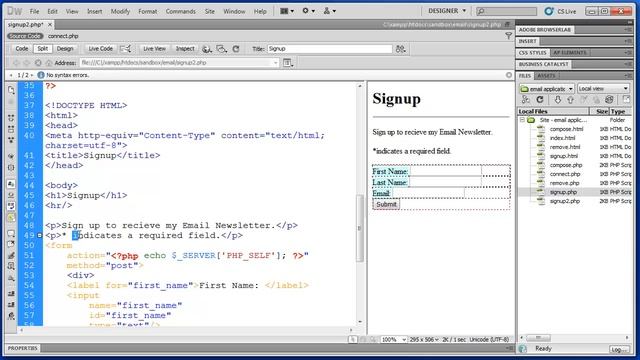The image size is (640, 360).
Task: Click the Preview in Browser globe icon
Action: [207, 49]
